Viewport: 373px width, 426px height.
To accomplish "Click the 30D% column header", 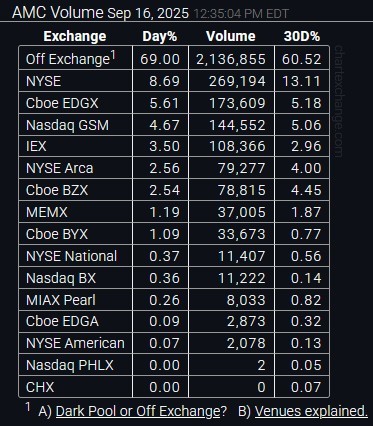I will coord(302,36).
